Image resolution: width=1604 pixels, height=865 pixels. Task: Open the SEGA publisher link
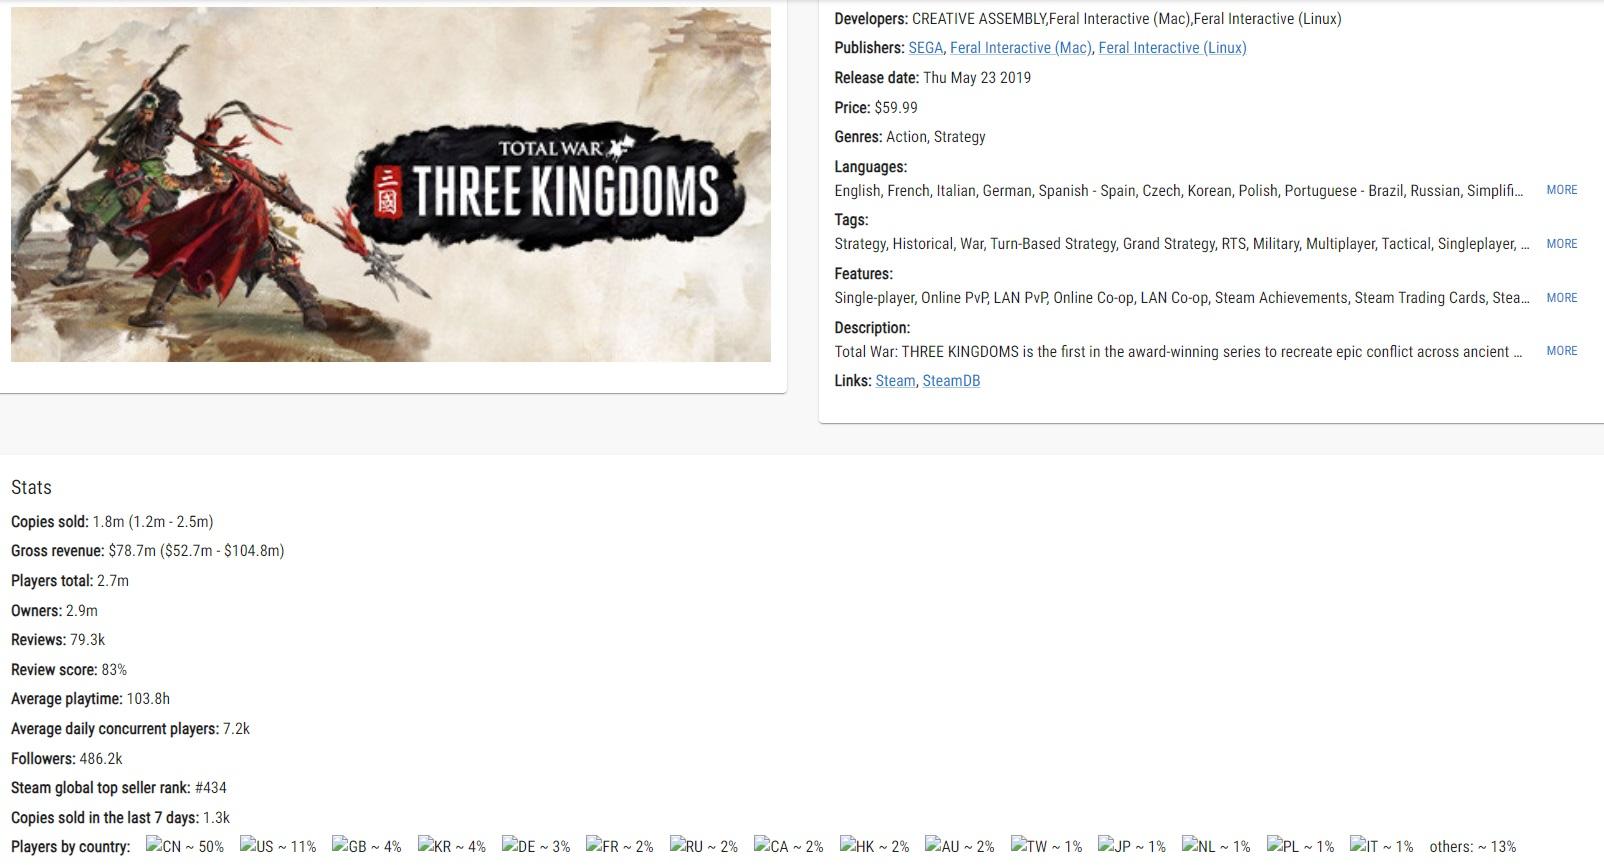[x=925, y=48]
